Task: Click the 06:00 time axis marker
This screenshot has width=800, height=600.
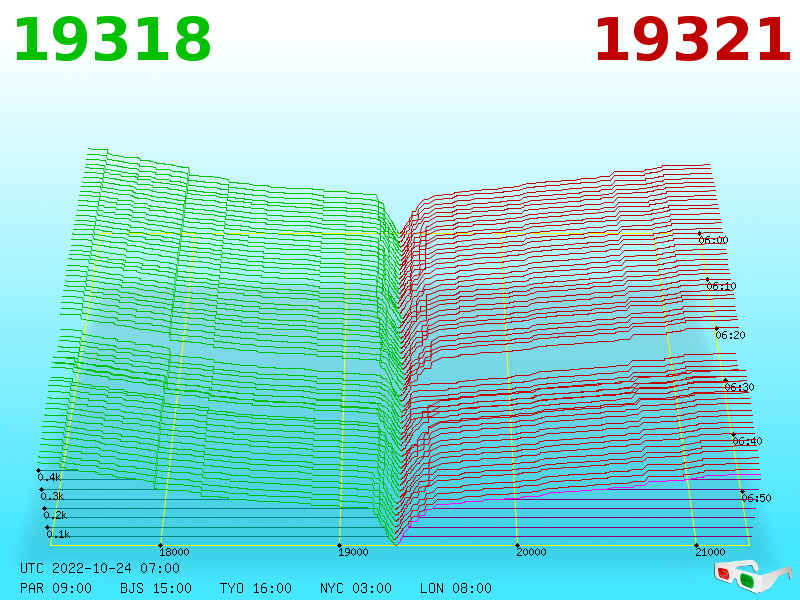Action: point(713,240)
